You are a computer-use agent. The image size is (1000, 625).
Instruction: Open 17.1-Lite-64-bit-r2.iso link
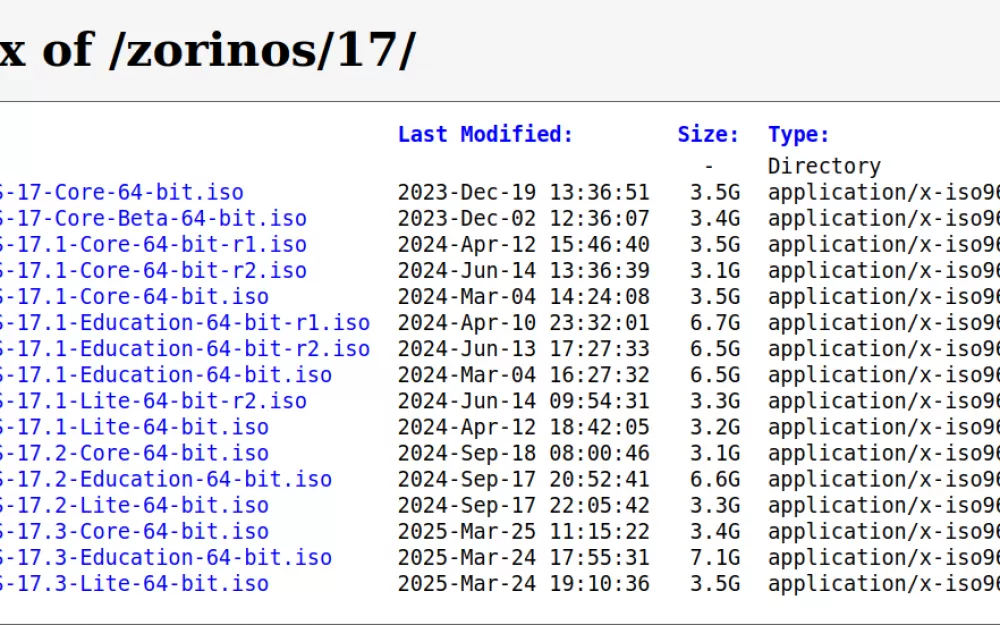click(x=153, y=401)
